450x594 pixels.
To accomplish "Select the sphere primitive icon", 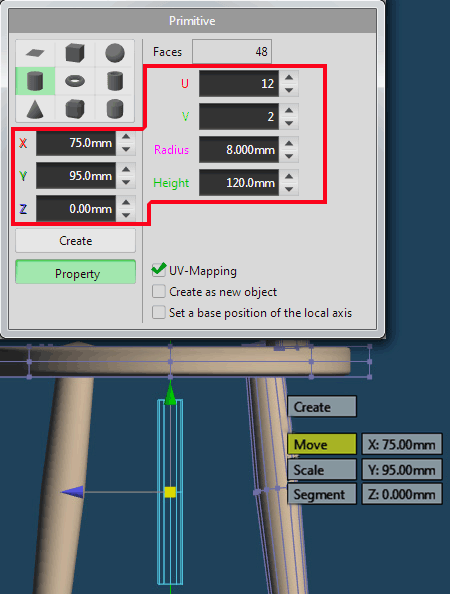I will [x=114, y=53].
